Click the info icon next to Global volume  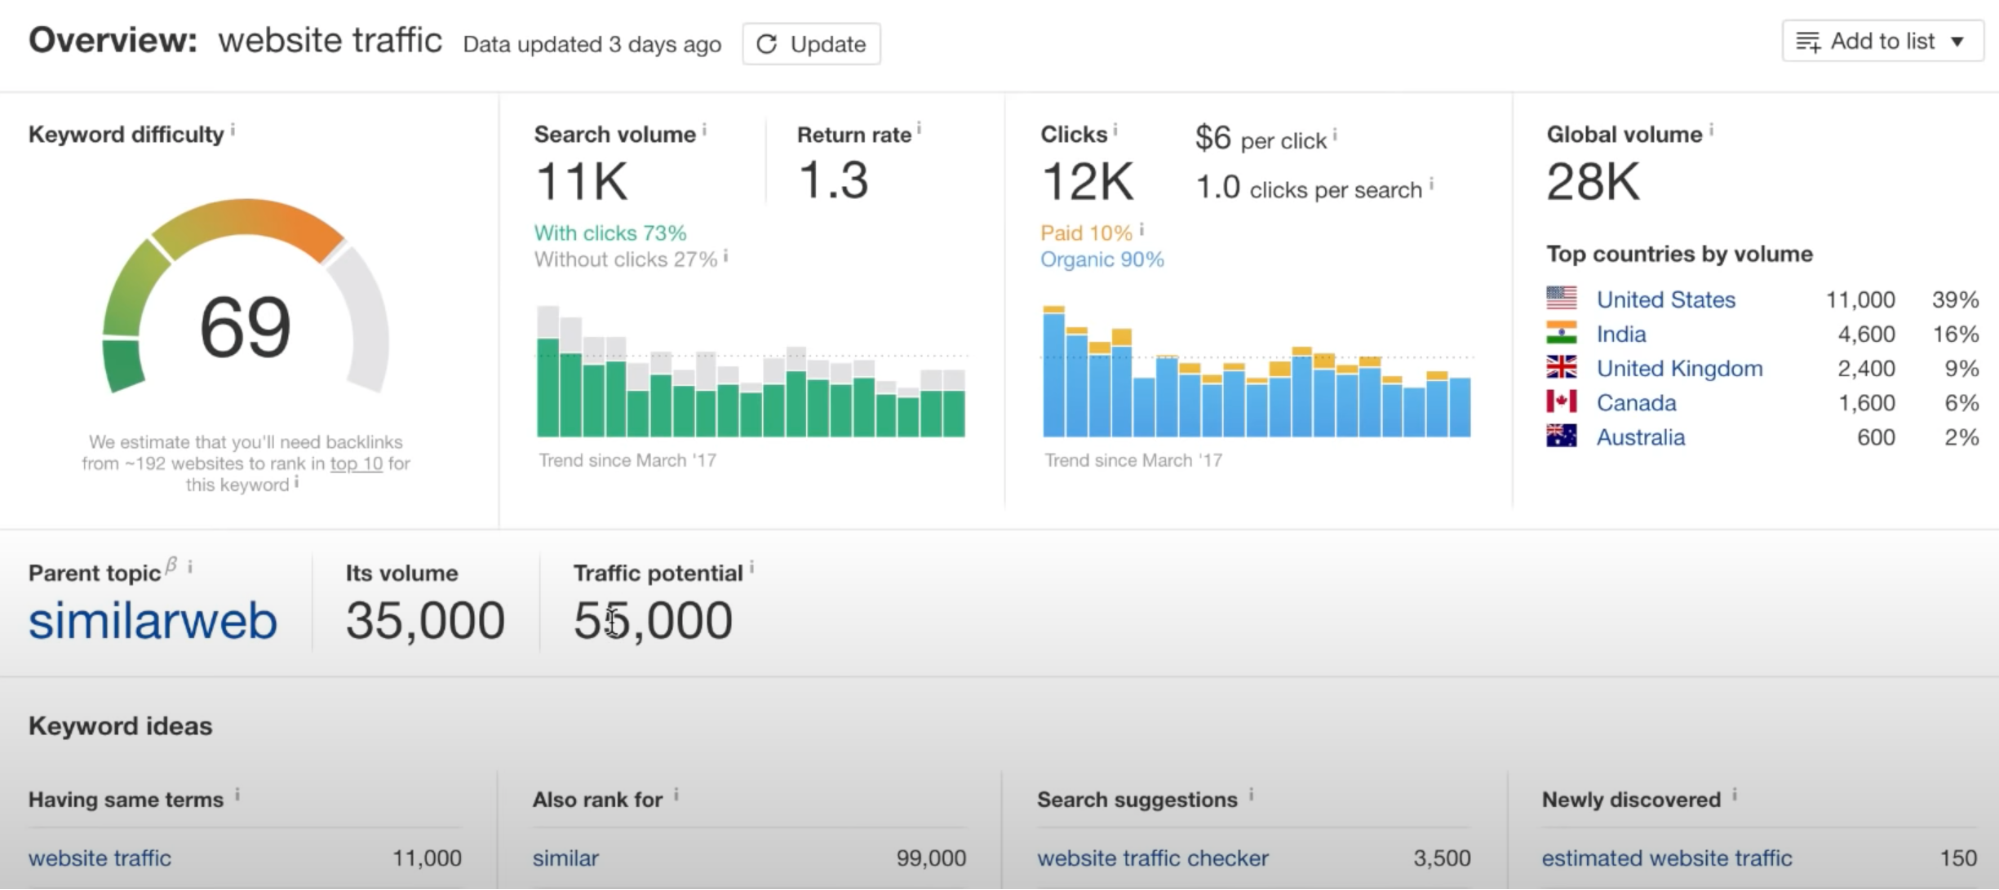pyautogui.click(x=1711, y=130)
